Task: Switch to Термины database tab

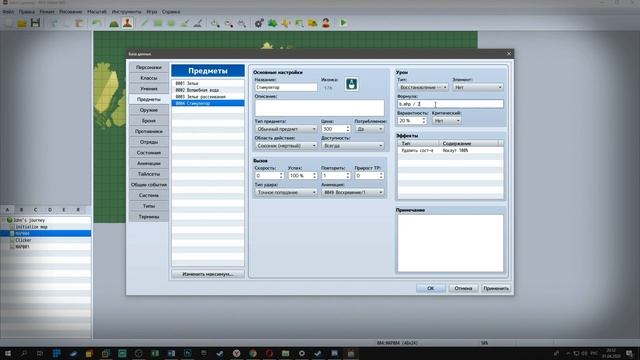Action: coord(149,217)
